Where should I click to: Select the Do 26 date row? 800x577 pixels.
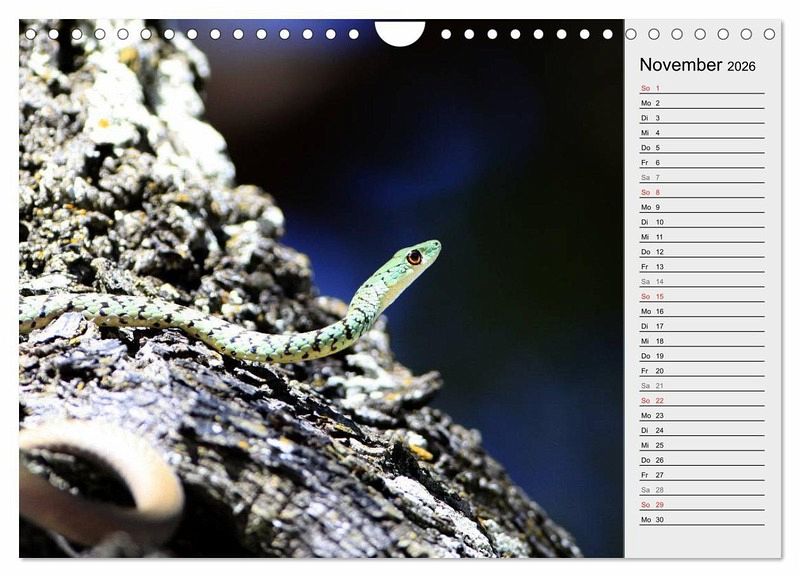(x=702, y=460)
